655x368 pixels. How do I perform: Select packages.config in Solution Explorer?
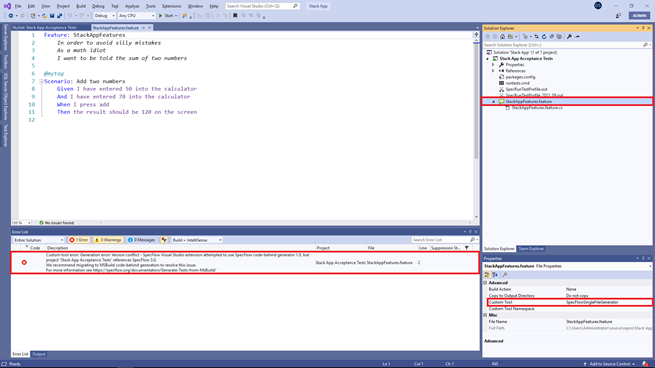[520, 77]
